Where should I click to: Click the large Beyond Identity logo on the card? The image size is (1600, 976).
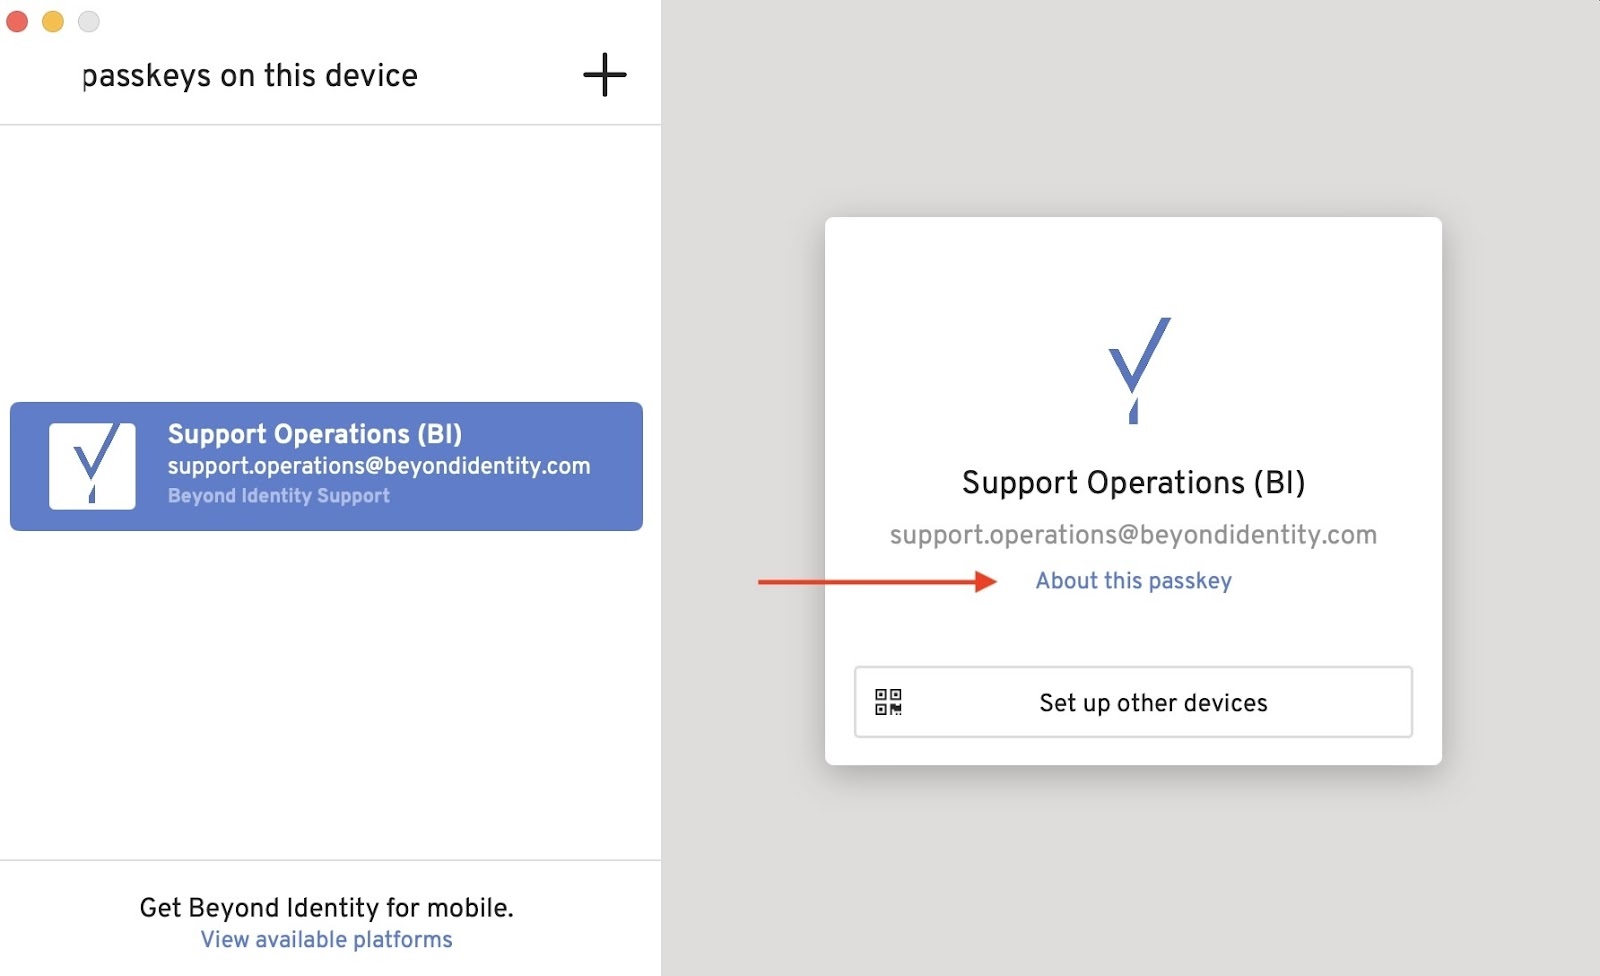(x=1138, y=369)
